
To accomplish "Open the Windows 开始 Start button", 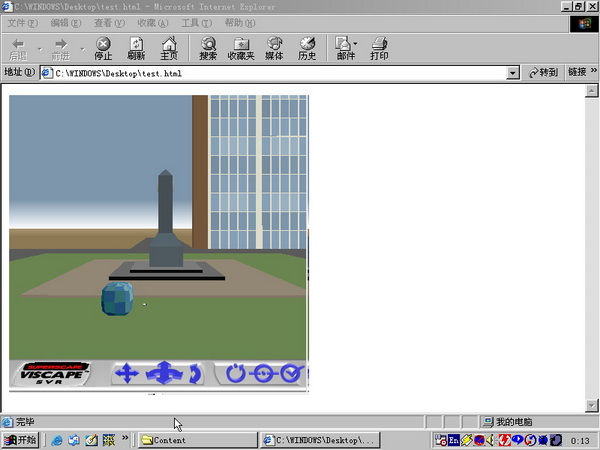I will click(21, 440).
